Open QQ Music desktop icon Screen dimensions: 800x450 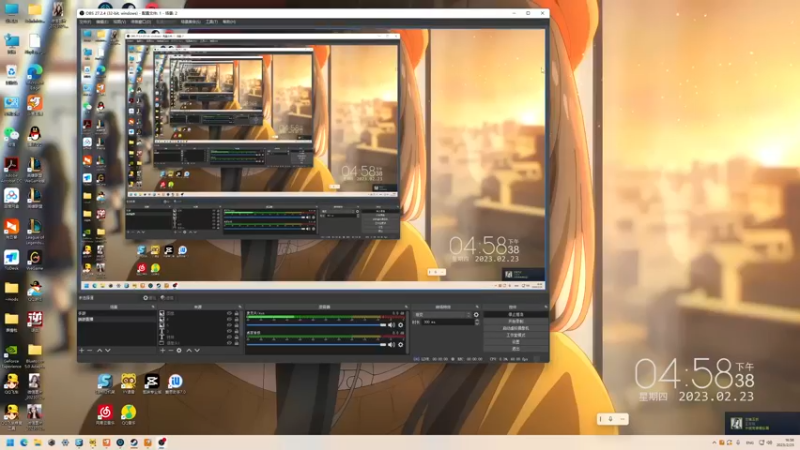(129, 415)
